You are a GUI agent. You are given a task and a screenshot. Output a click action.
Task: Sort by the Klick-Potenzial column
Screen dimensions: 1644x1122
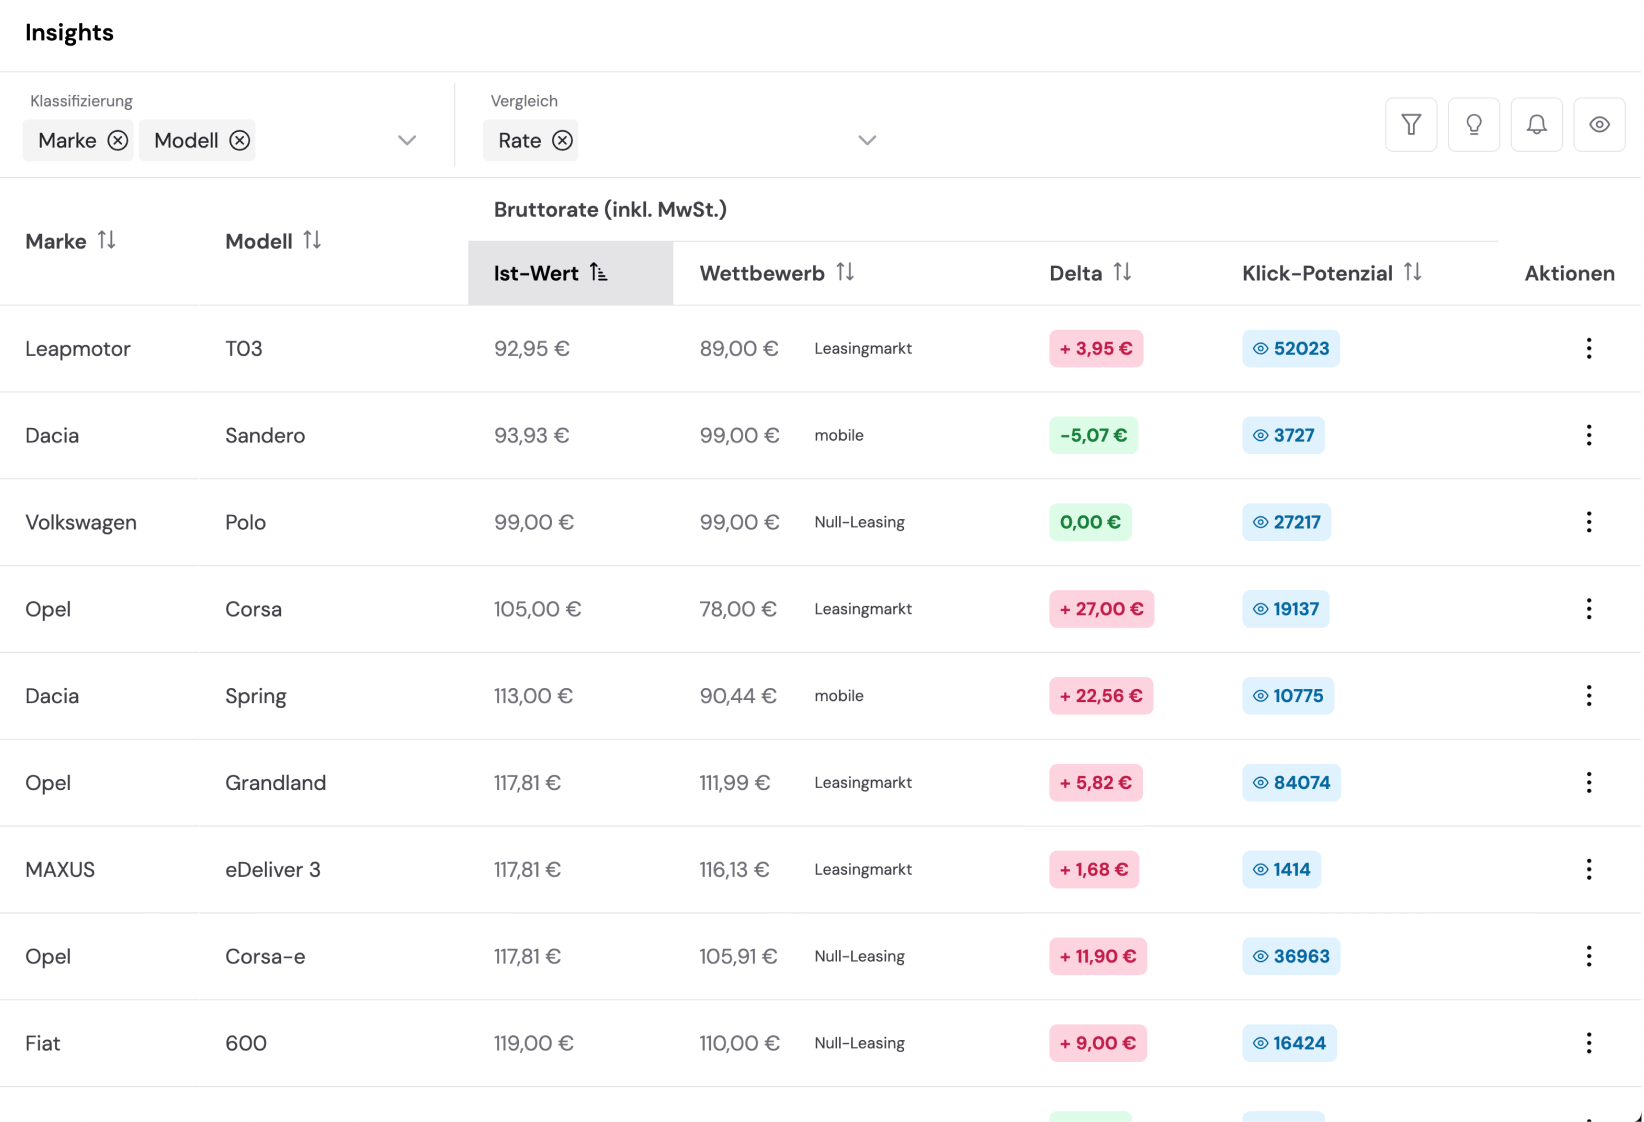click(x=1412, y=273)
